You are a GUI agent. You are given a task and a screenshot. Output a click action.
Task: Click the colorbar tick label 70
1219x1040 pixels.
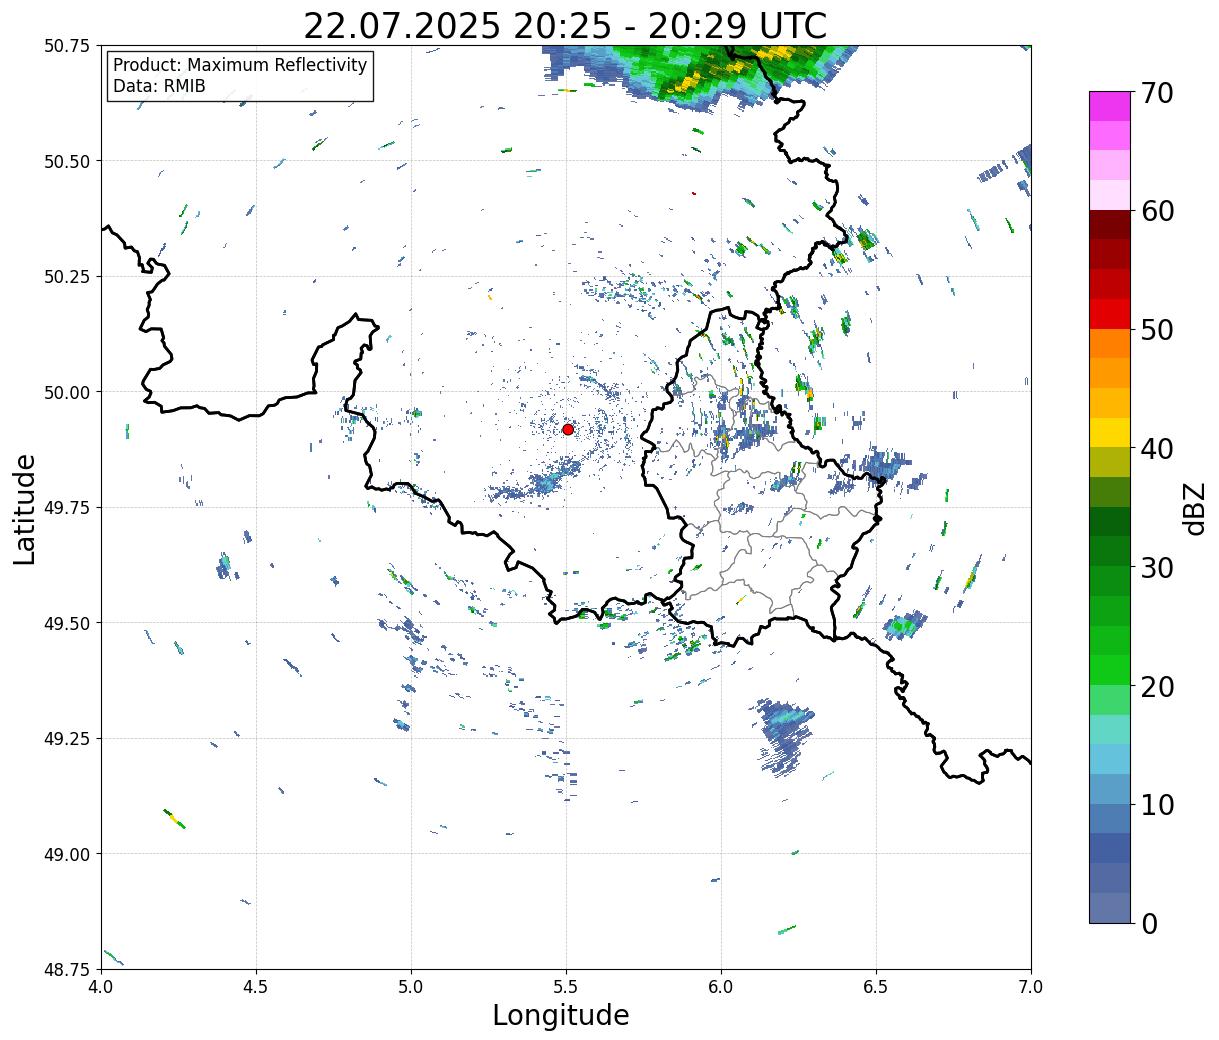1156,93
